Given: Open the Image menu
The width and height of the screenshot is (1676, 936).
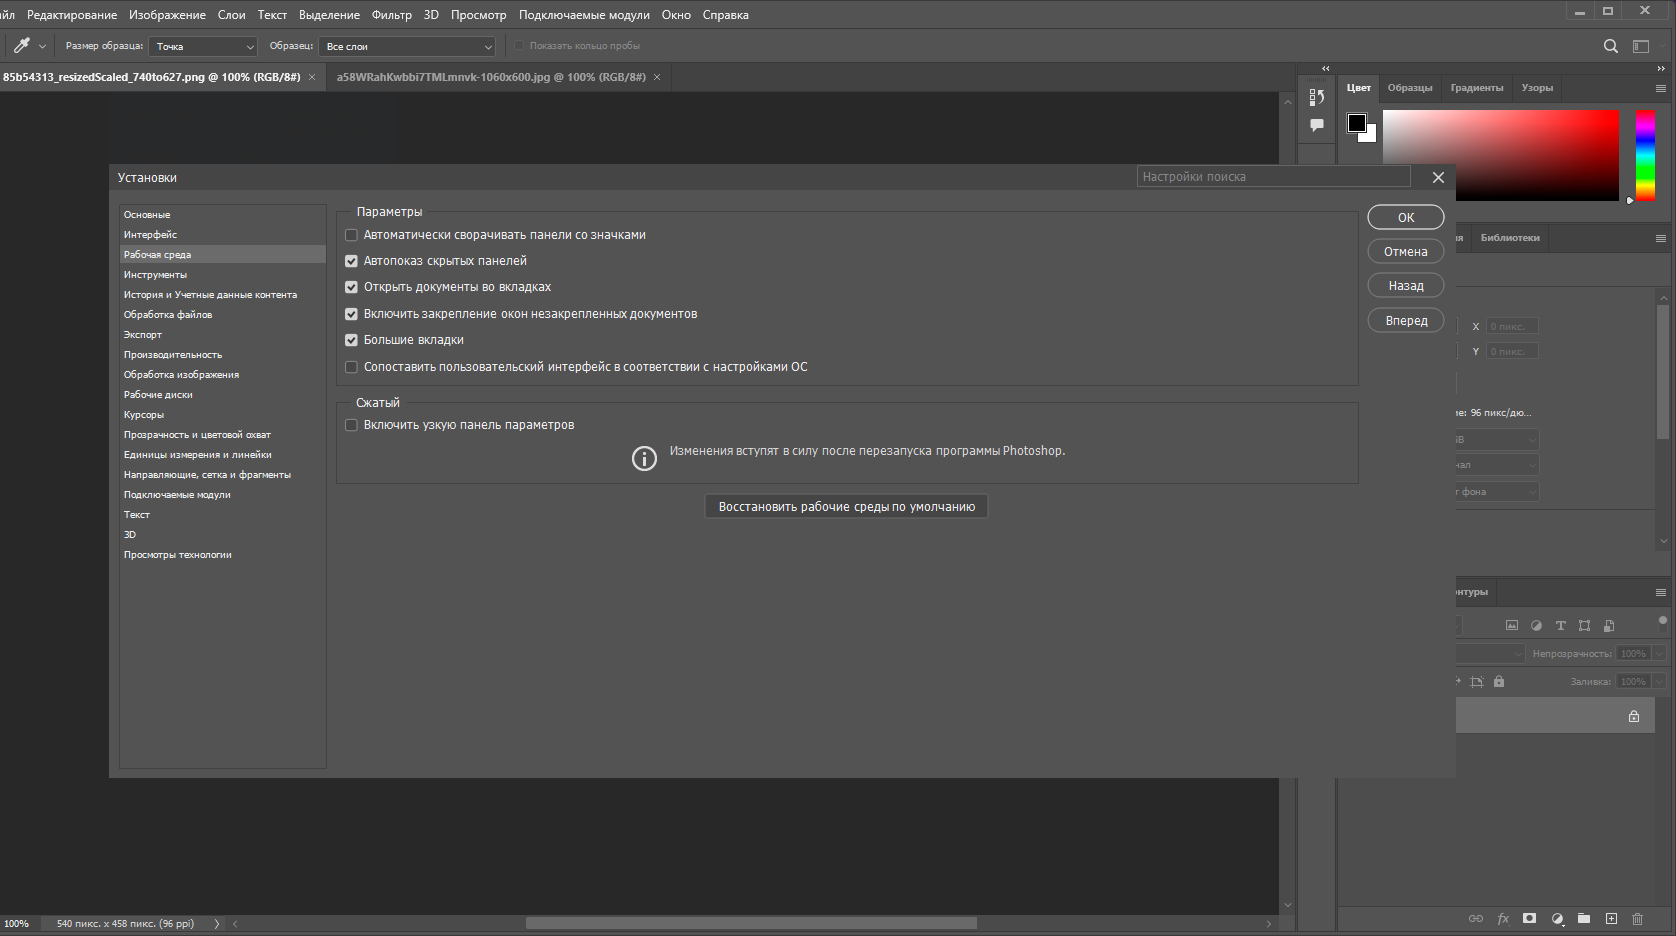Looking at the screenshot, I should pos(167,15).
